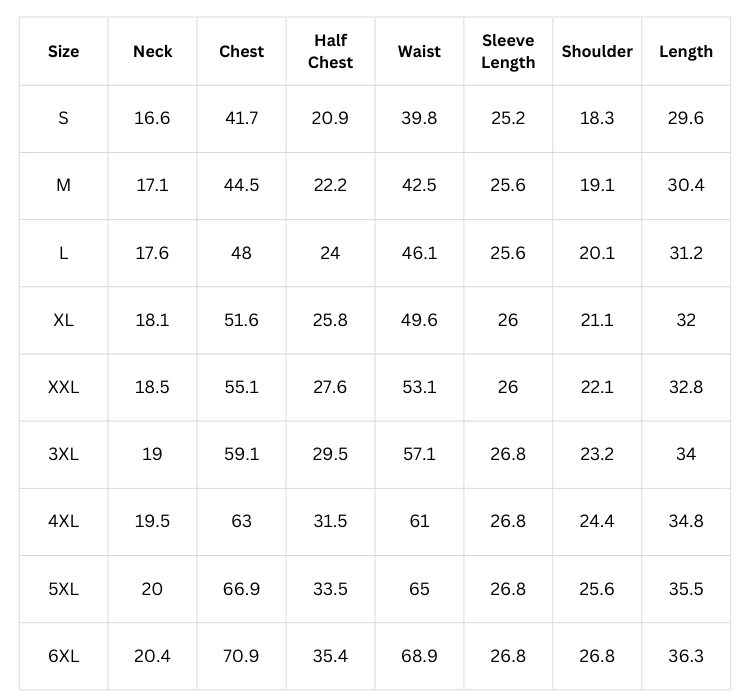Viewport: 740px width, 700px height.
Task: Click the chest value 41.7
Action: coord(241,118)
